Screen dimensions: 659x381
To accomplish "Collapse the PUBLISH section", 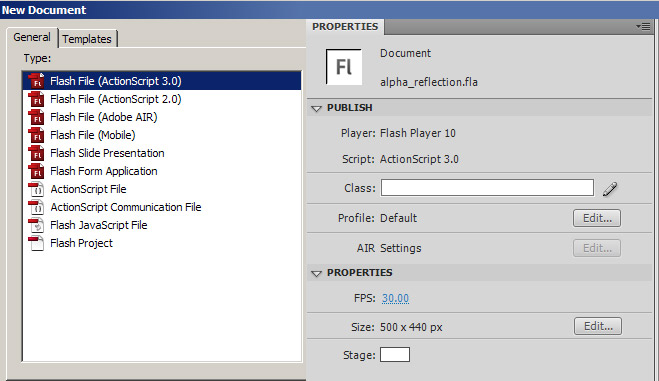I will point(316,108).
